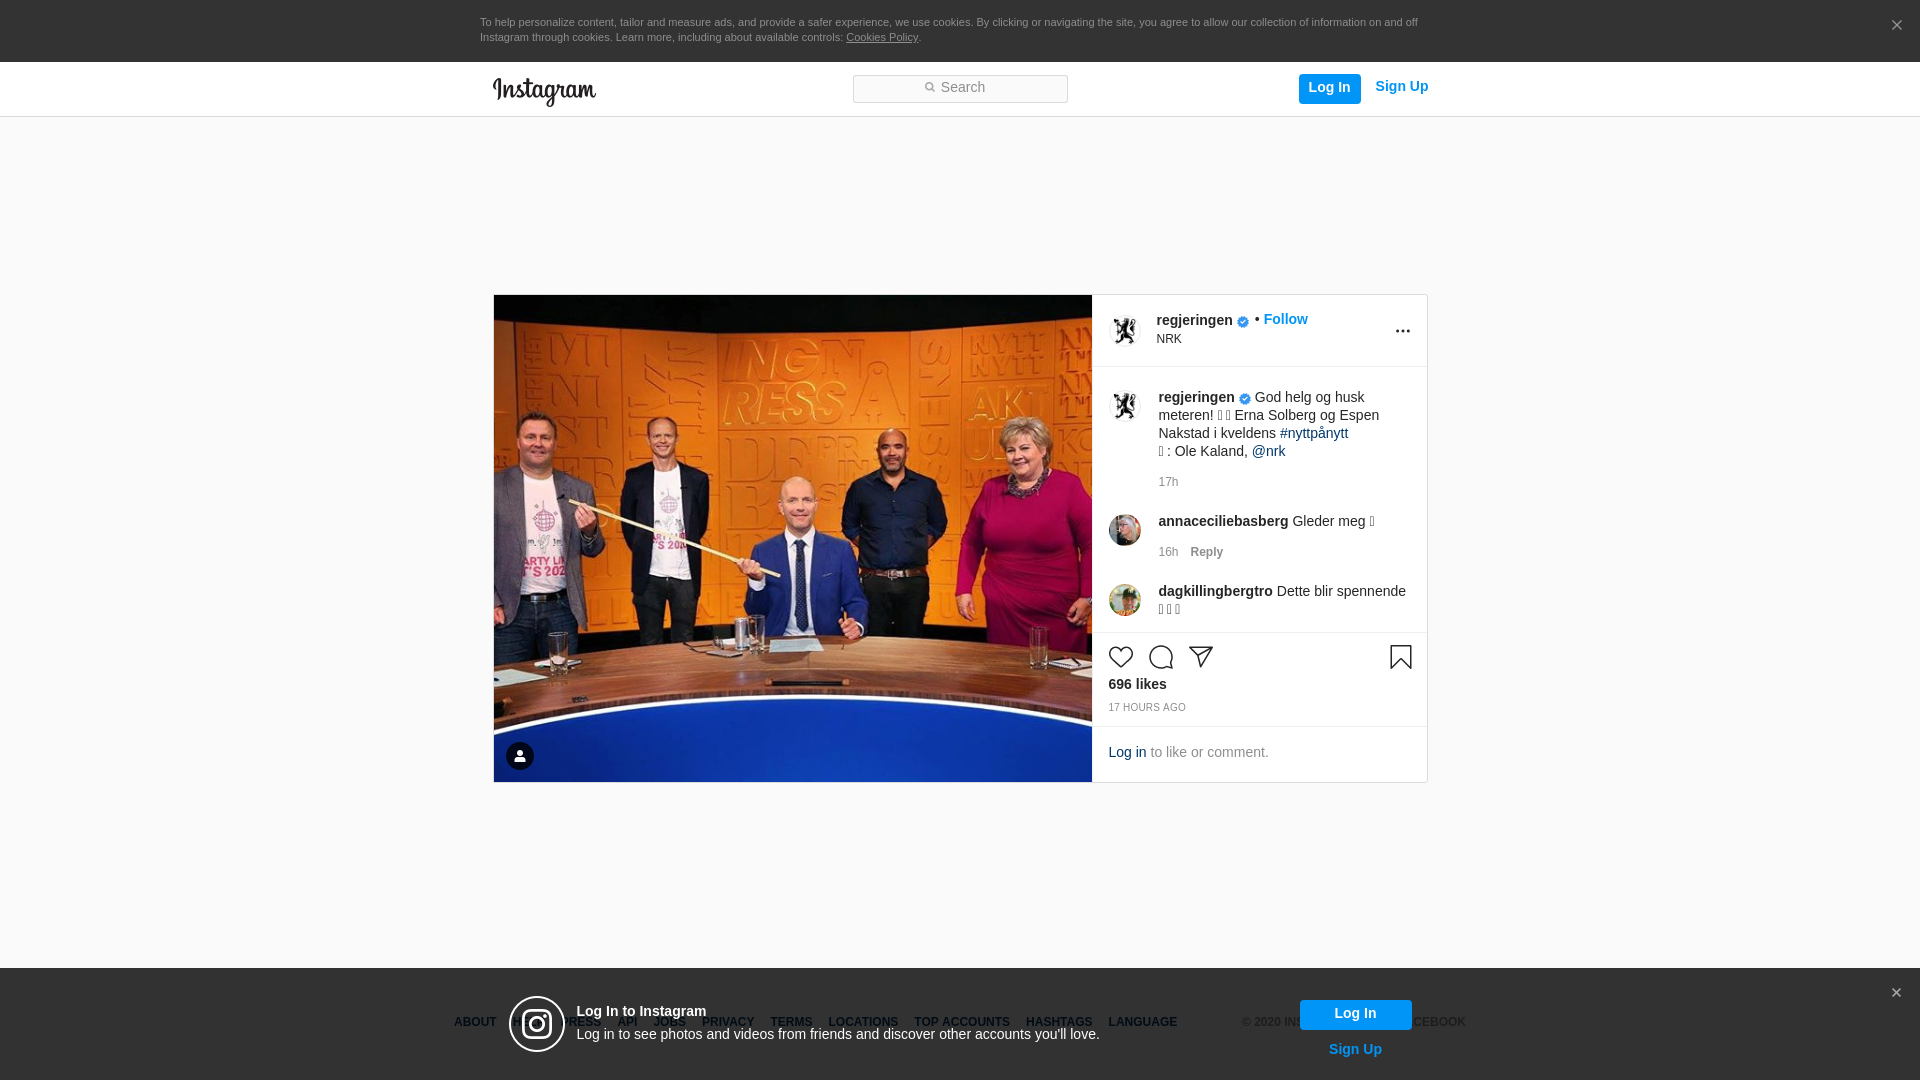This screenshot has height=1080, width=1920.
Task: Open the @nrk mention link
Action: [1269, 452]
